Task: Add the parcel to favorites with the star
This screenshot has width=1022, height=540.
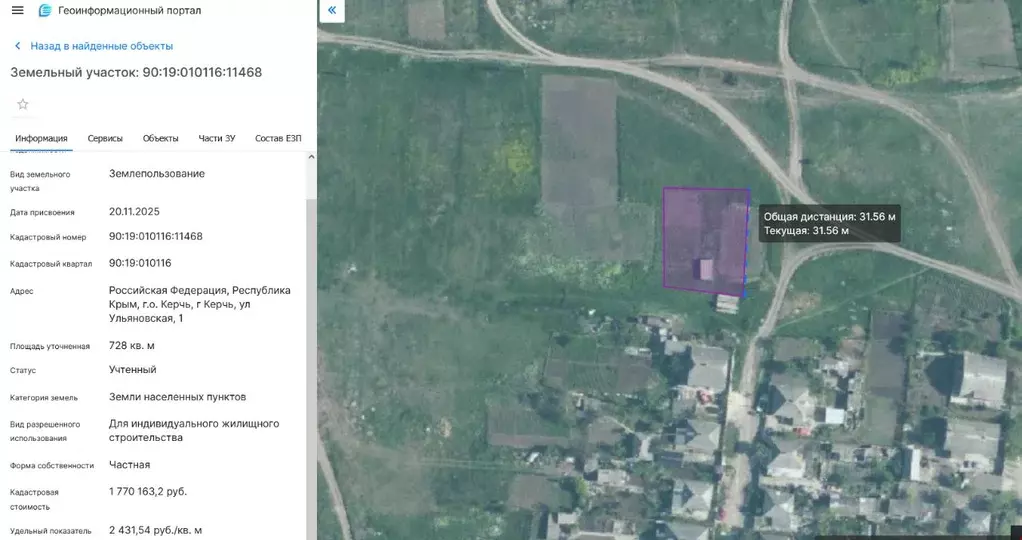Action: [23, 104]
